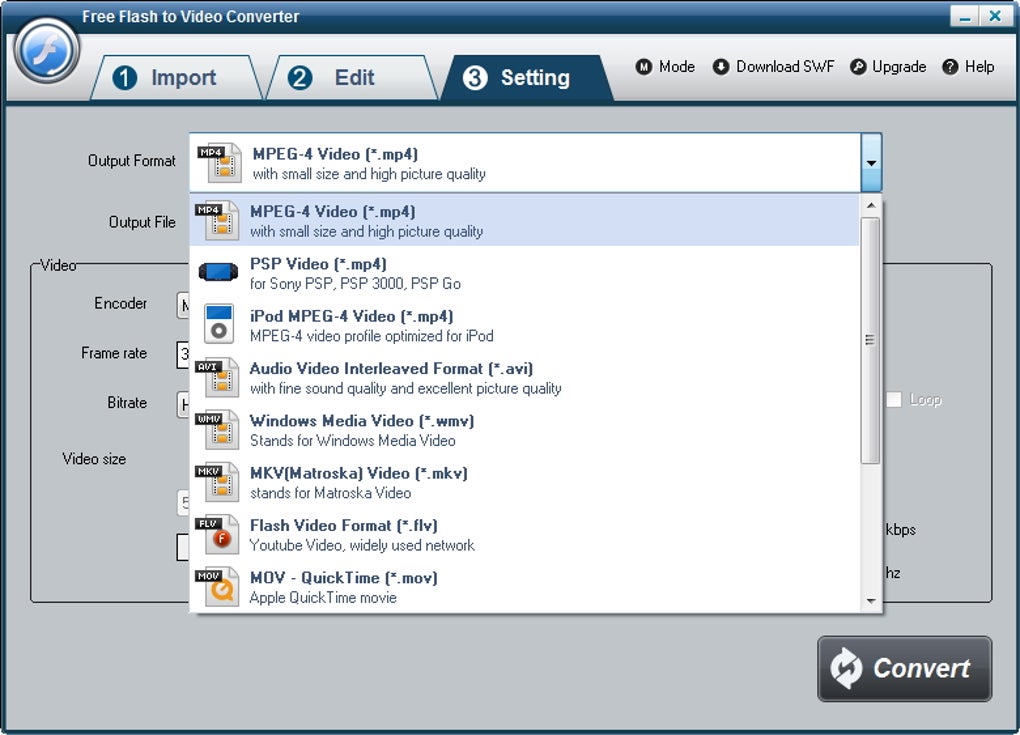Viewport: 1020px width, 735px height.
Task: Click the WMV file icon
Action: 217,429
